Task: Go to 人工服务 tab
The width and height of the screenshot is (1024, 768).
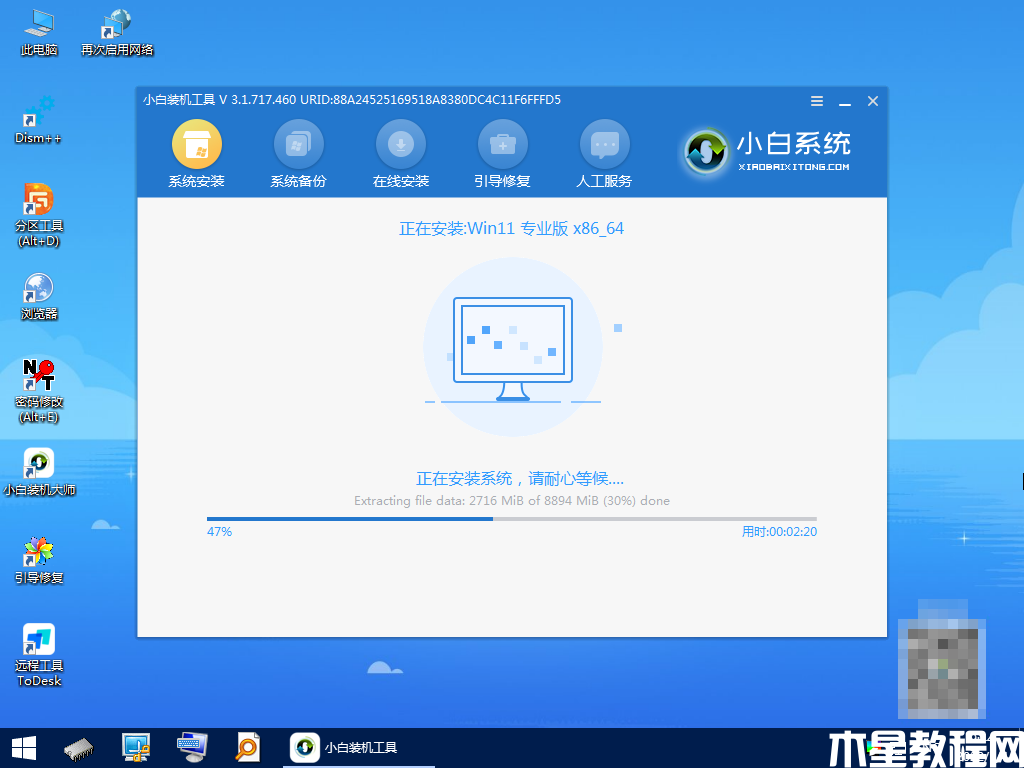Action: (x=605, y=155)
